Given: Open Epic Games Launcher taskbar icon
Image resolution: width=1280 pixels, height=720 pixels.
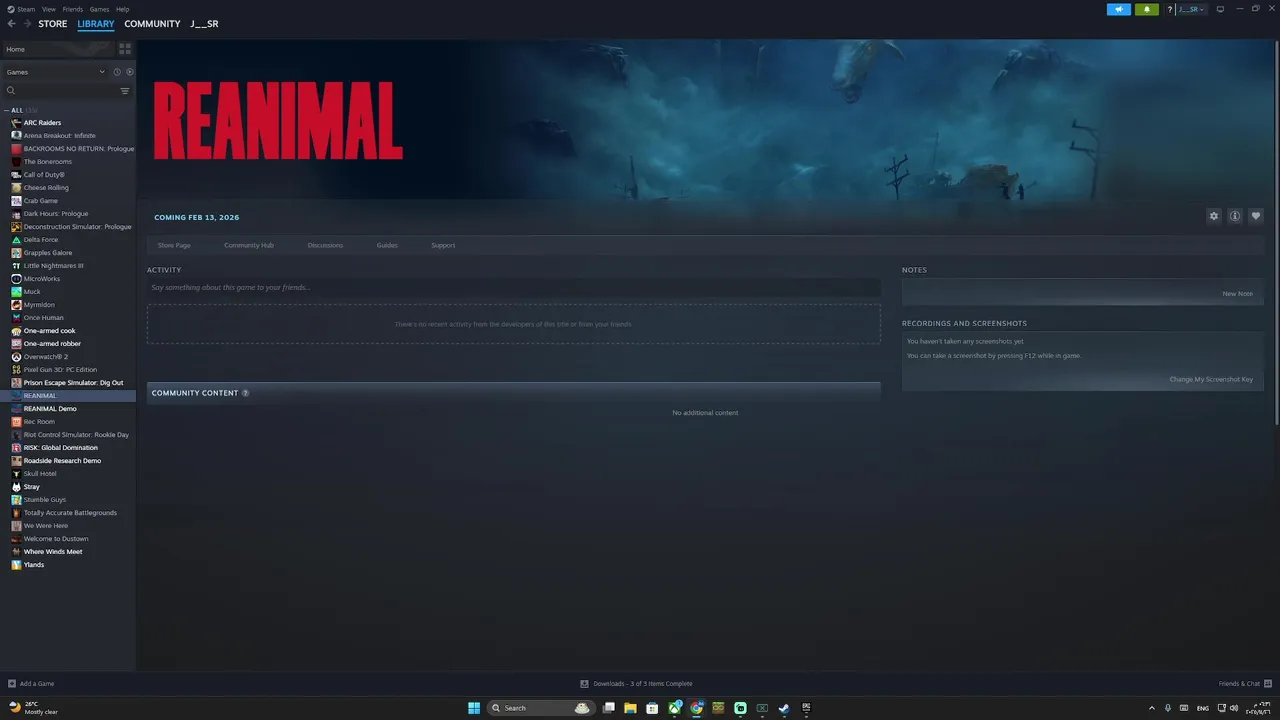Looking at the screenshot, I should [x=806, y=708].
